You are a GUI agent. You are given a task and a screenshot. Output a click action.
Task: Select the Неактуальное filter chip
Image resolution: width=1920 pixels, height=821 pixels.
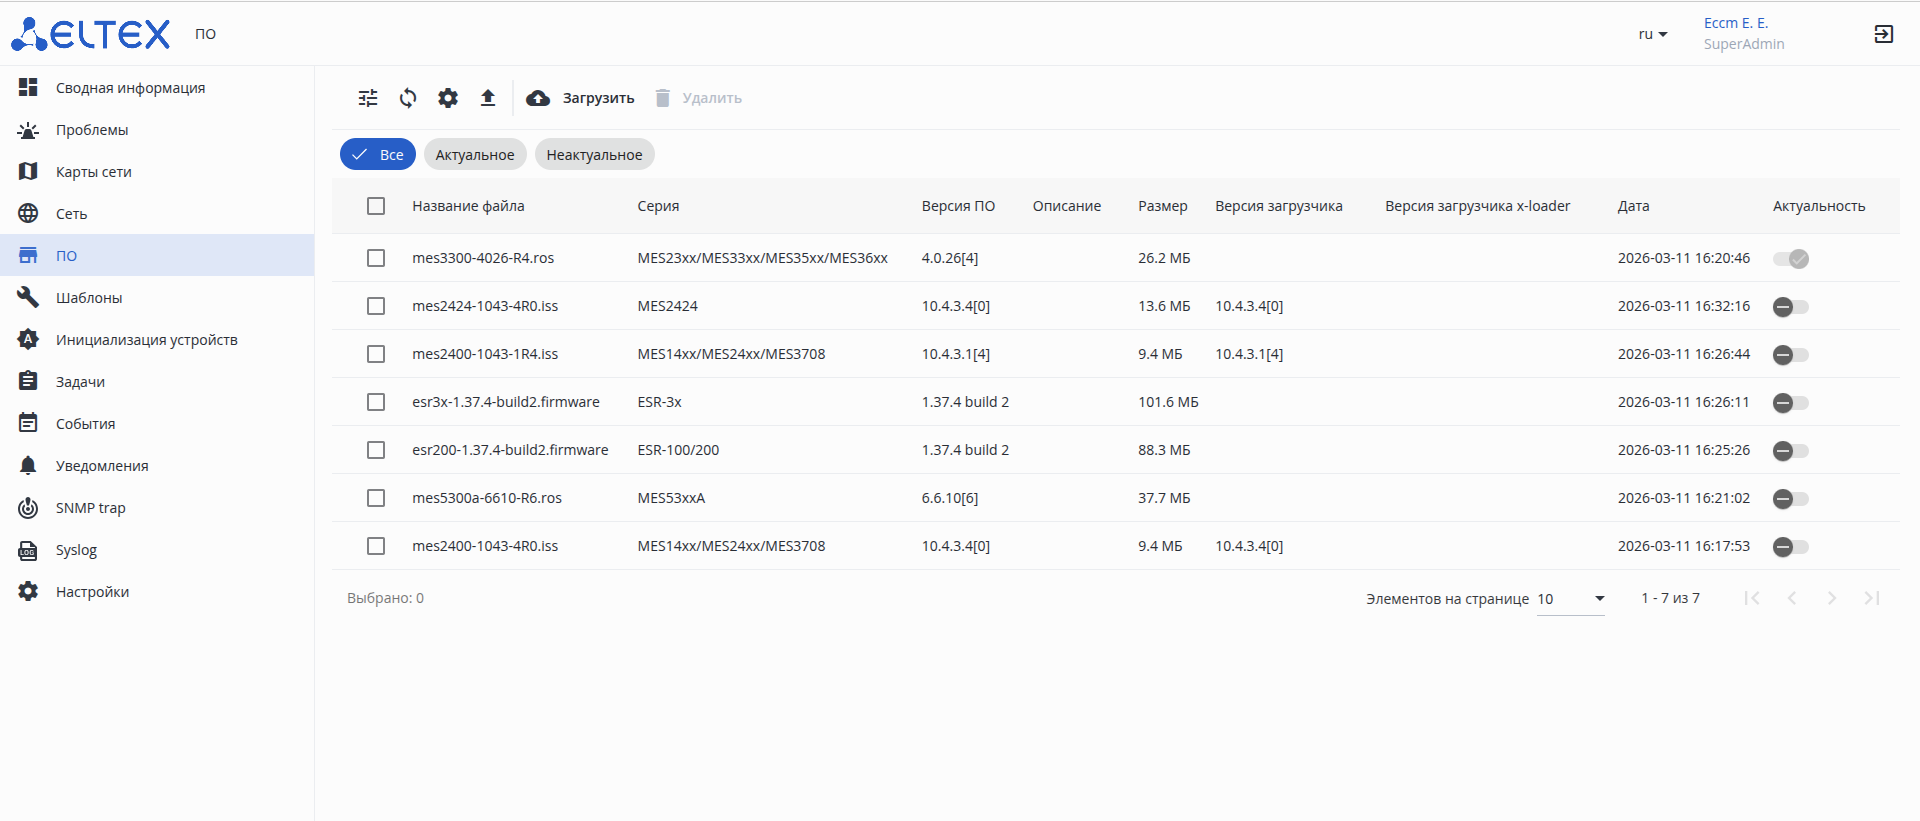click(594, 155)
